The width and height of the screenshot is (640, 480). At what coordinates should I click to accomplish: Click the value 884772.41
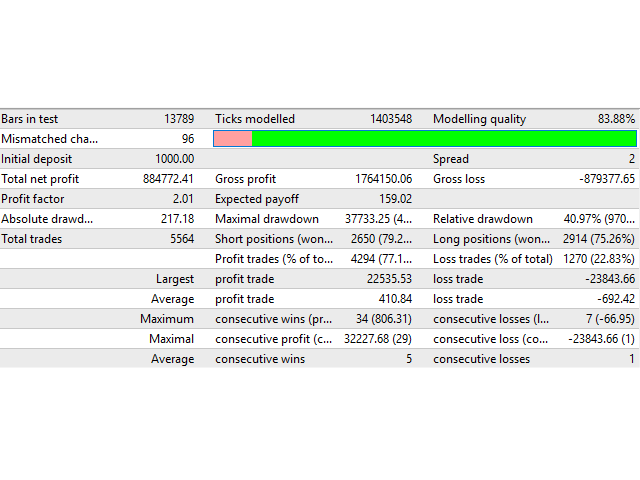coord(168,179)
